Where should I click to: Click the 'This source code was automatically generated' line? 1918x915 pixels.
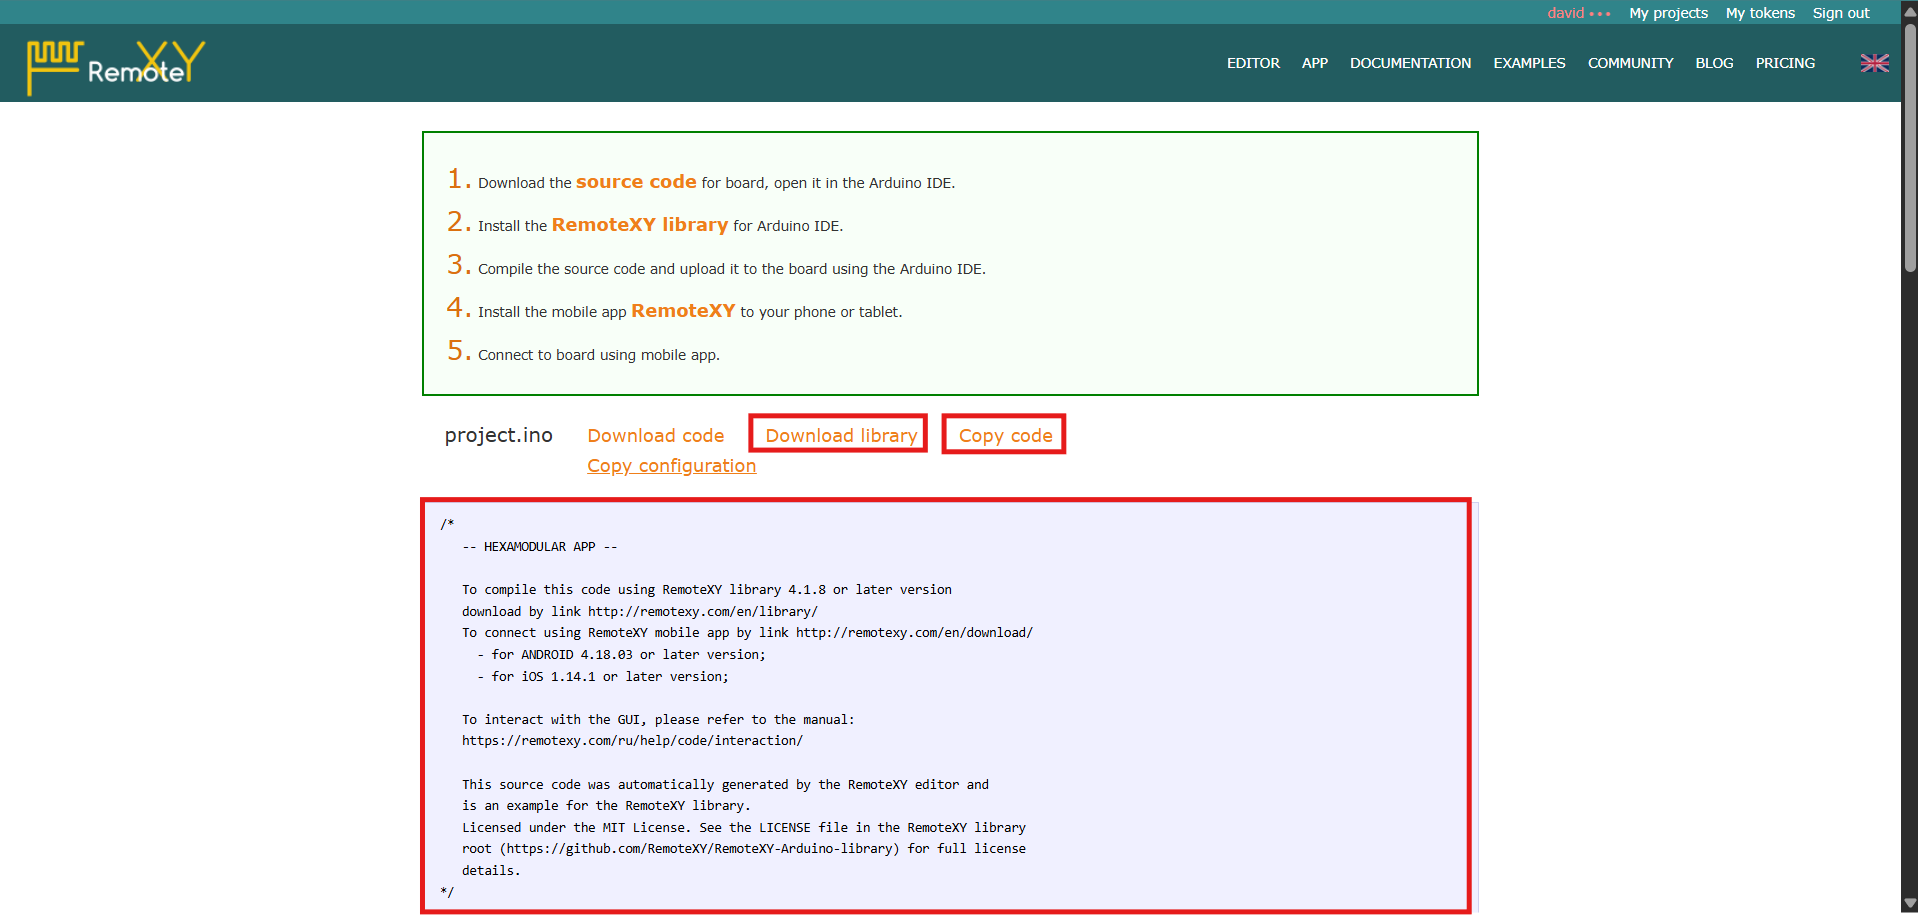coord(725,785)
